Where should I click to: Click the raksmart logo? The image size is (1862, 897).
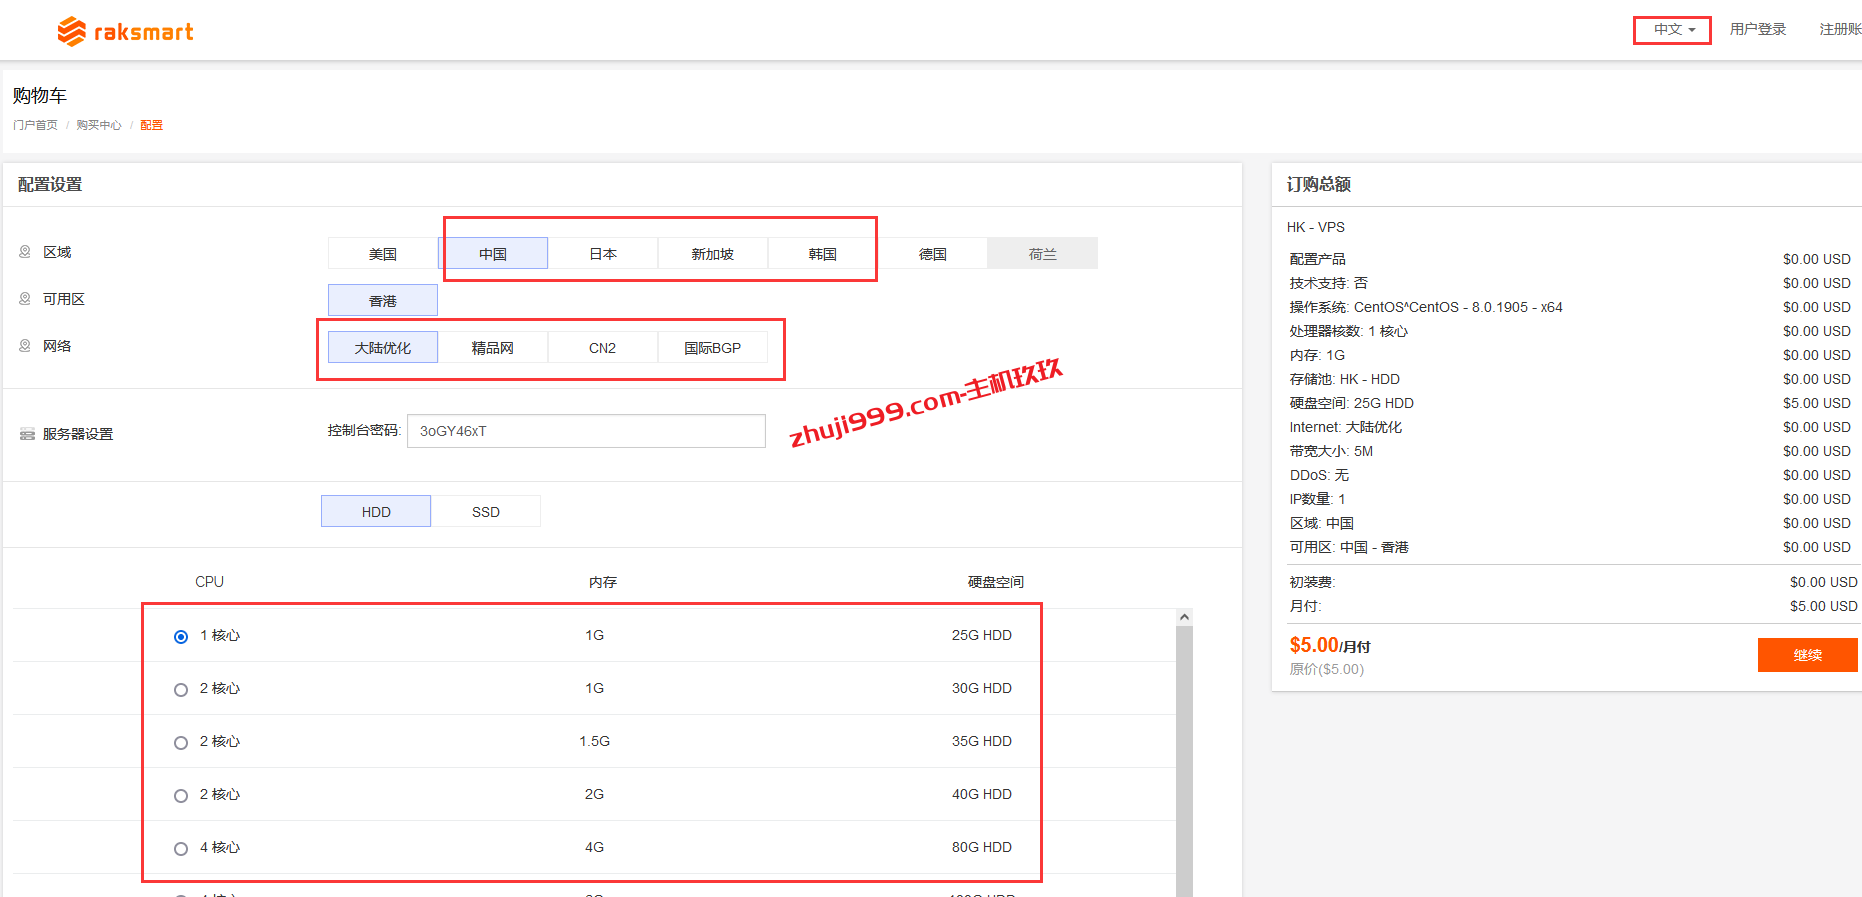(125, 32)
